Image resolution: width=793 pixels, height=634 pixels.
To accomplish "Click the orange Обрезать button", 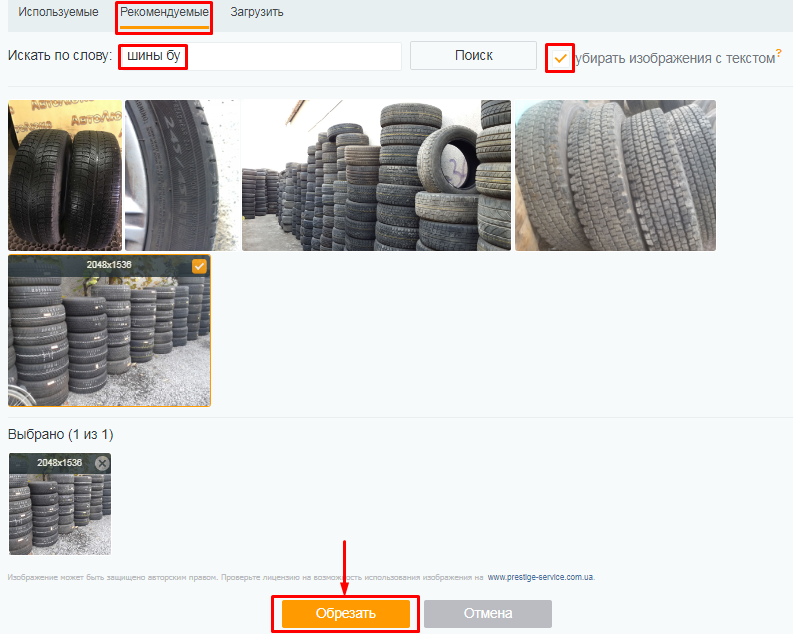I will point(345,613).
